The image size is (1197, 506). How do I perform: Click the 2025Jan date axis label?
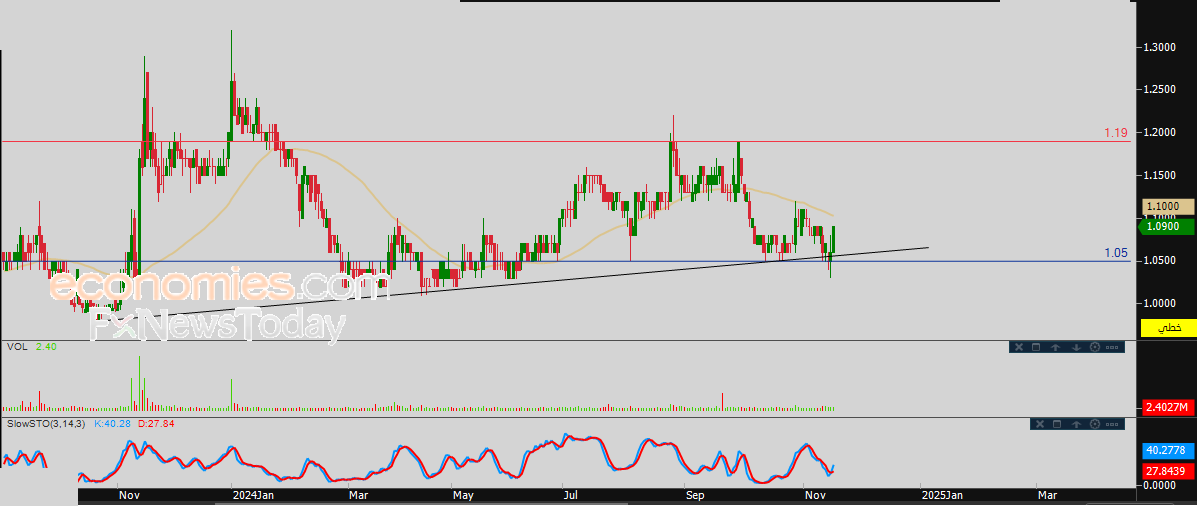click(x=942, y=496)
